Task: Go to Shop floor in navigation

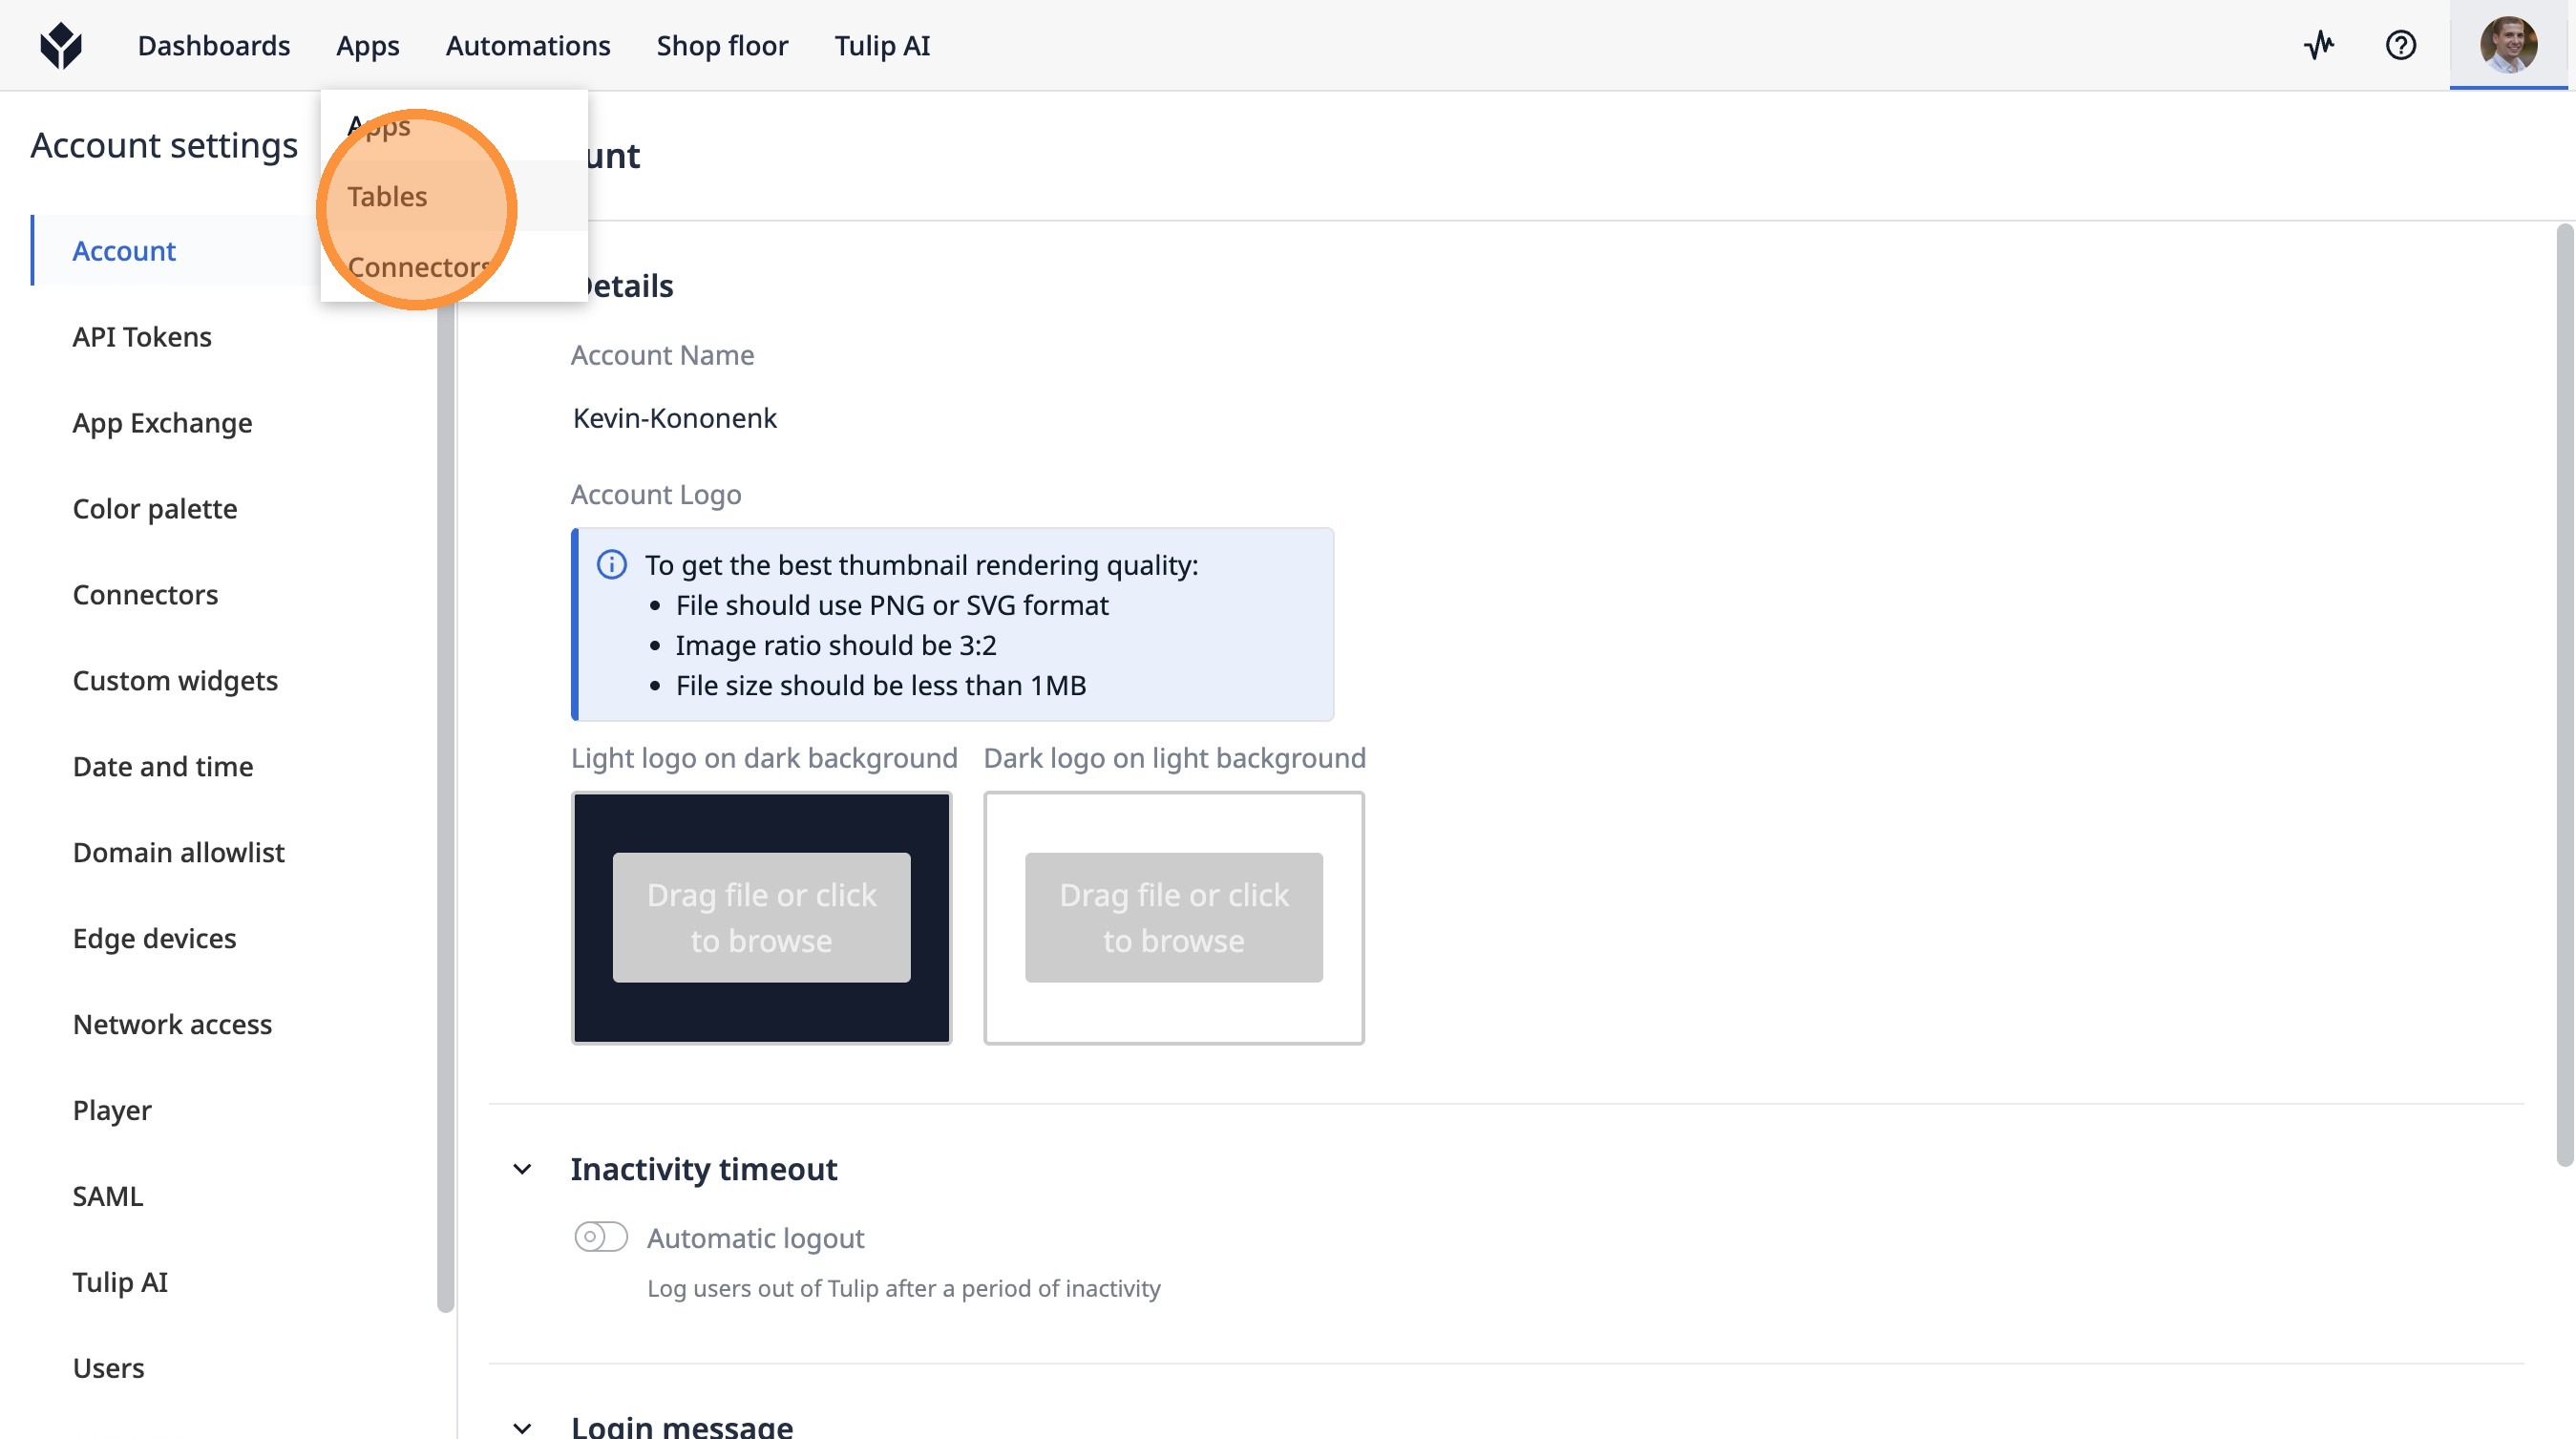Action: click(x=721, y=45)
